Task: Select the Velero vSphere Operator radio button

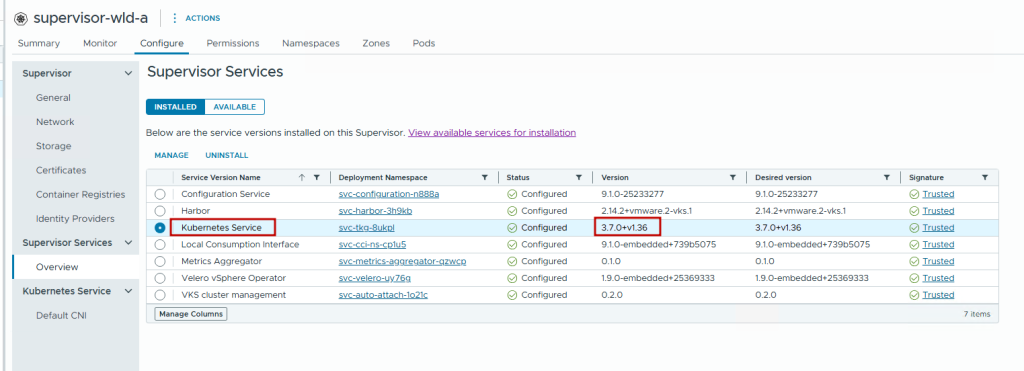Action: 160,278
